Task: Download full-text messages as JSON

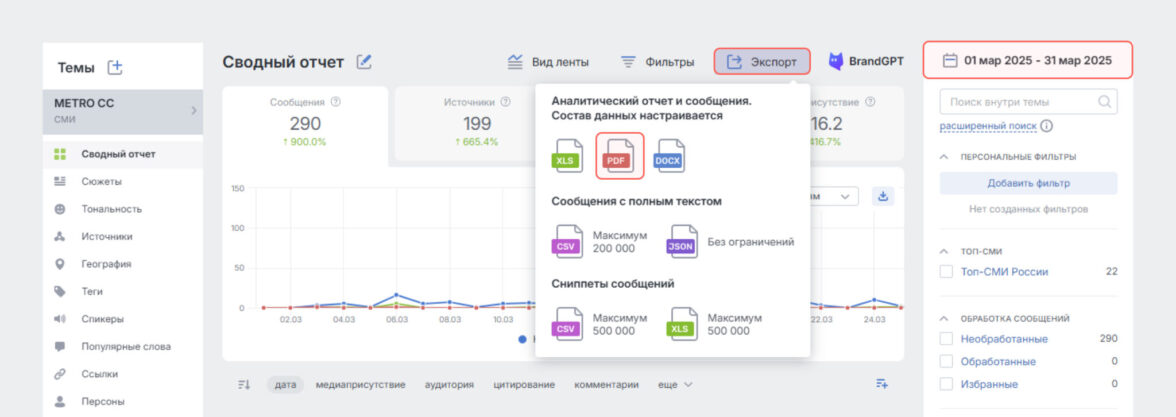Action: [x=684, y=242]
